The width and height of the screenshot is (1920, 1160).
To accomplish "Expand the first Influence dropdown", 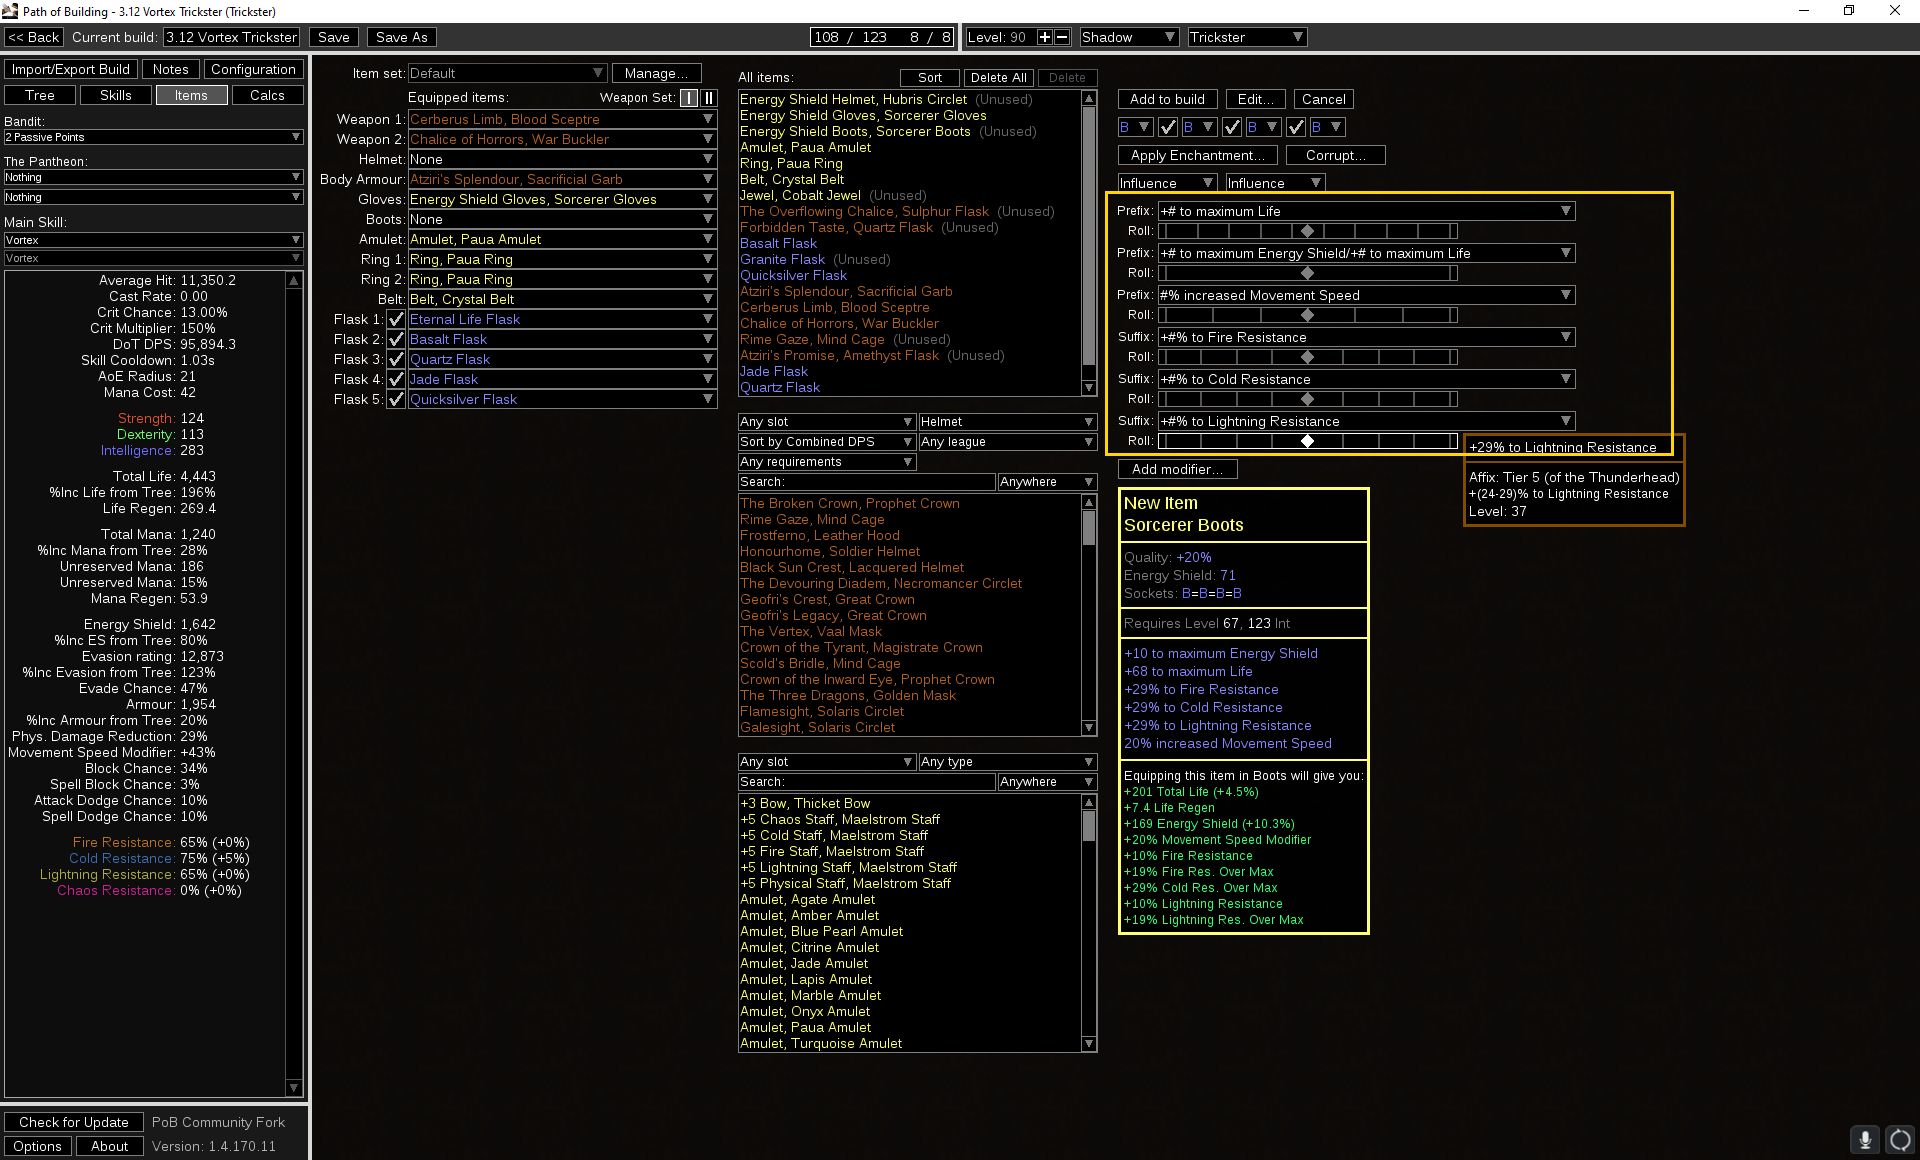I will pos(1166,183).
